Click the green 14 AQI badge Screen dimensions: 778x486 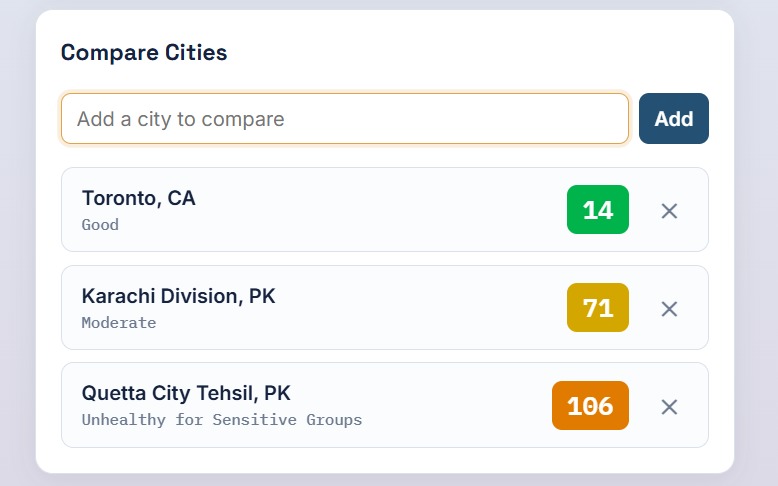[597, 209]
